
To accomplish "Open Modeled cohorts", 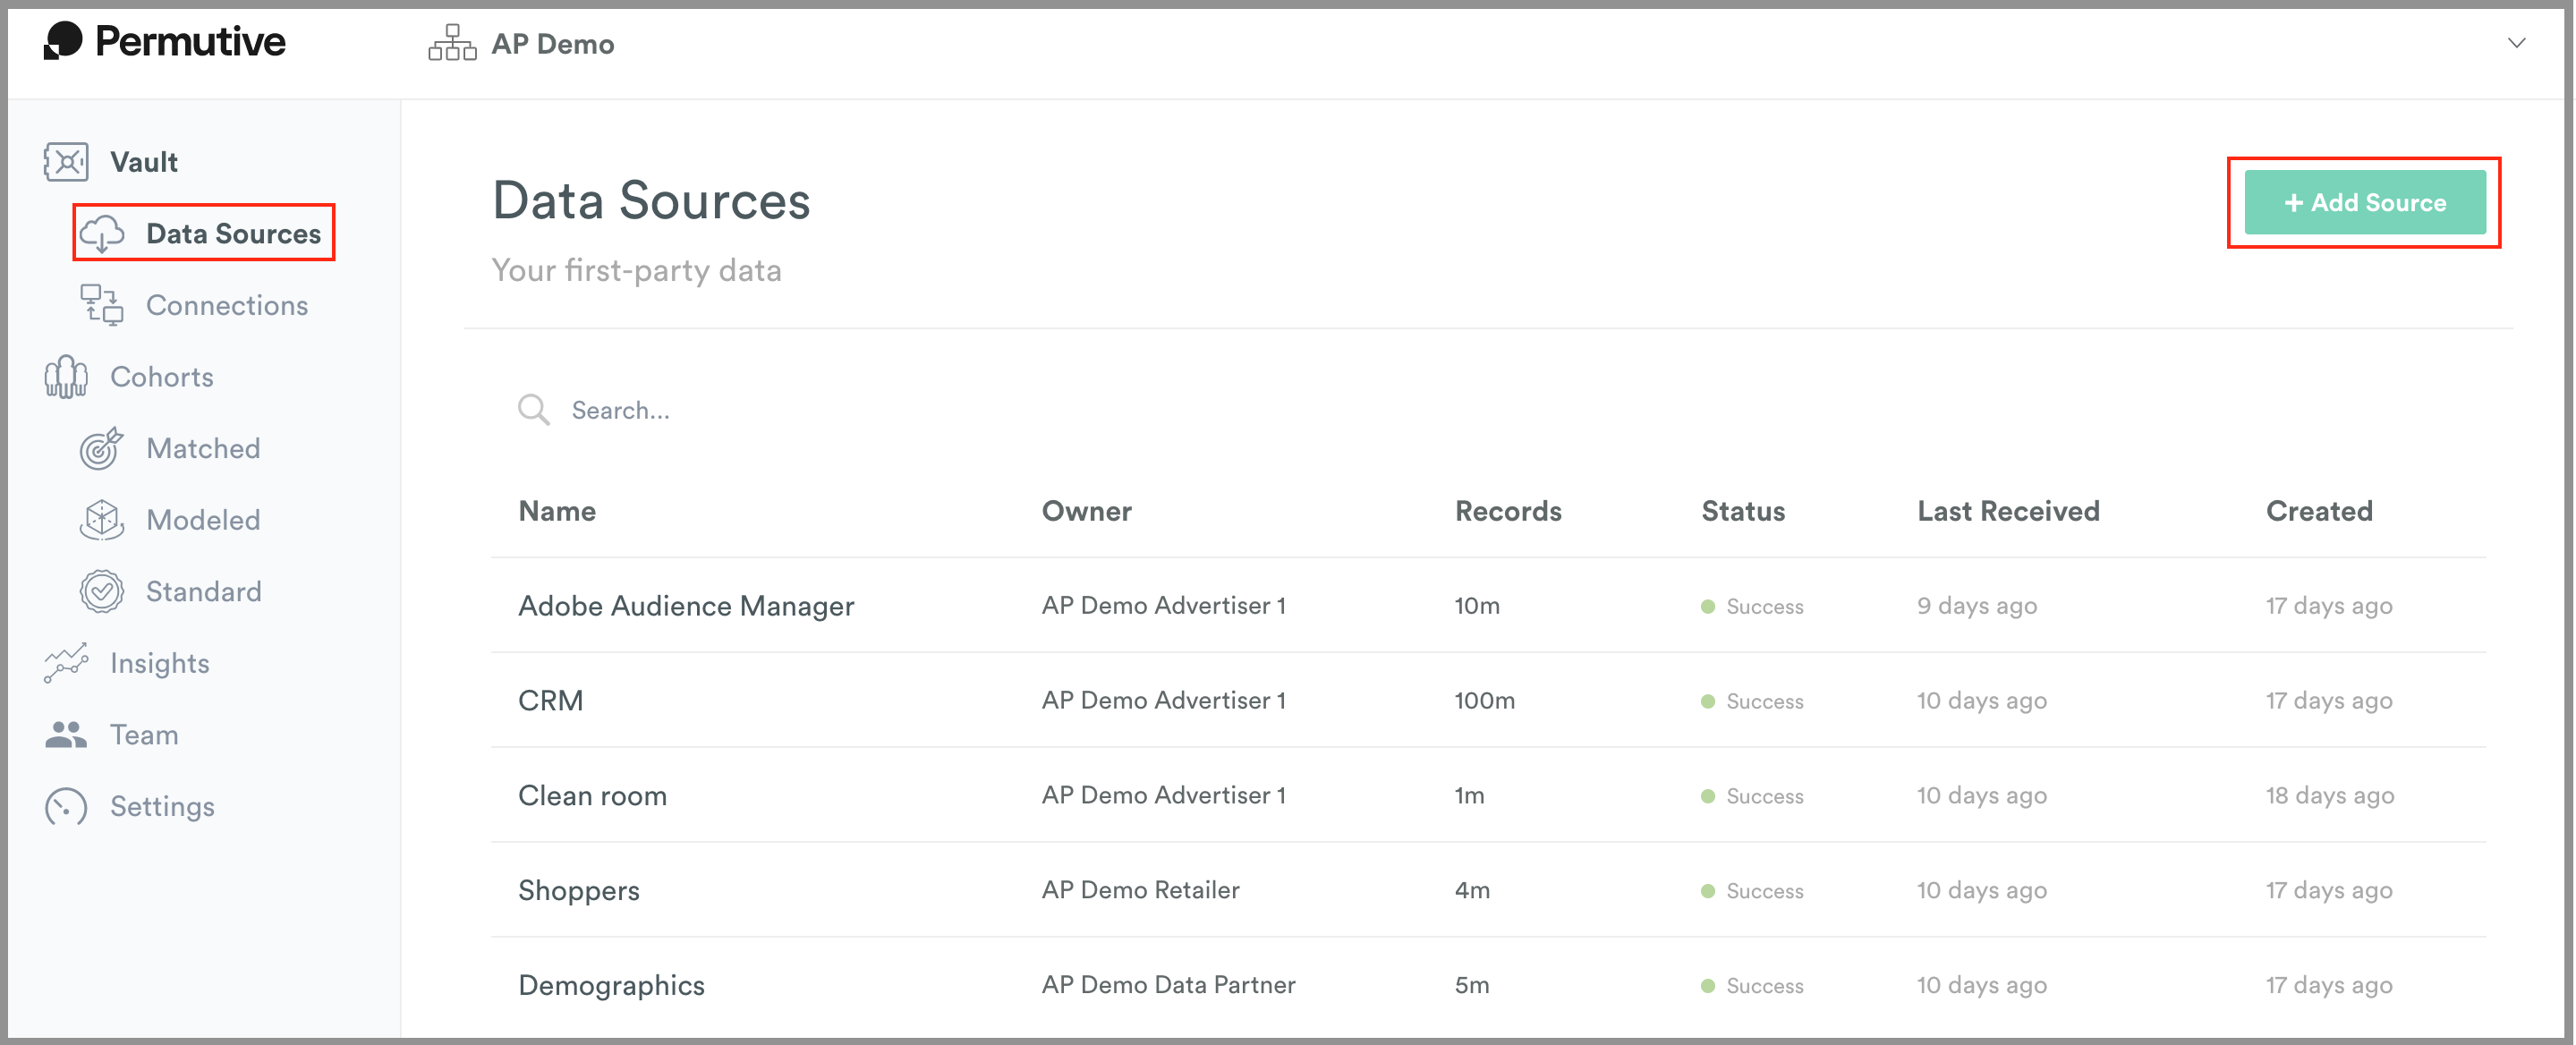I will coord(203,520).
